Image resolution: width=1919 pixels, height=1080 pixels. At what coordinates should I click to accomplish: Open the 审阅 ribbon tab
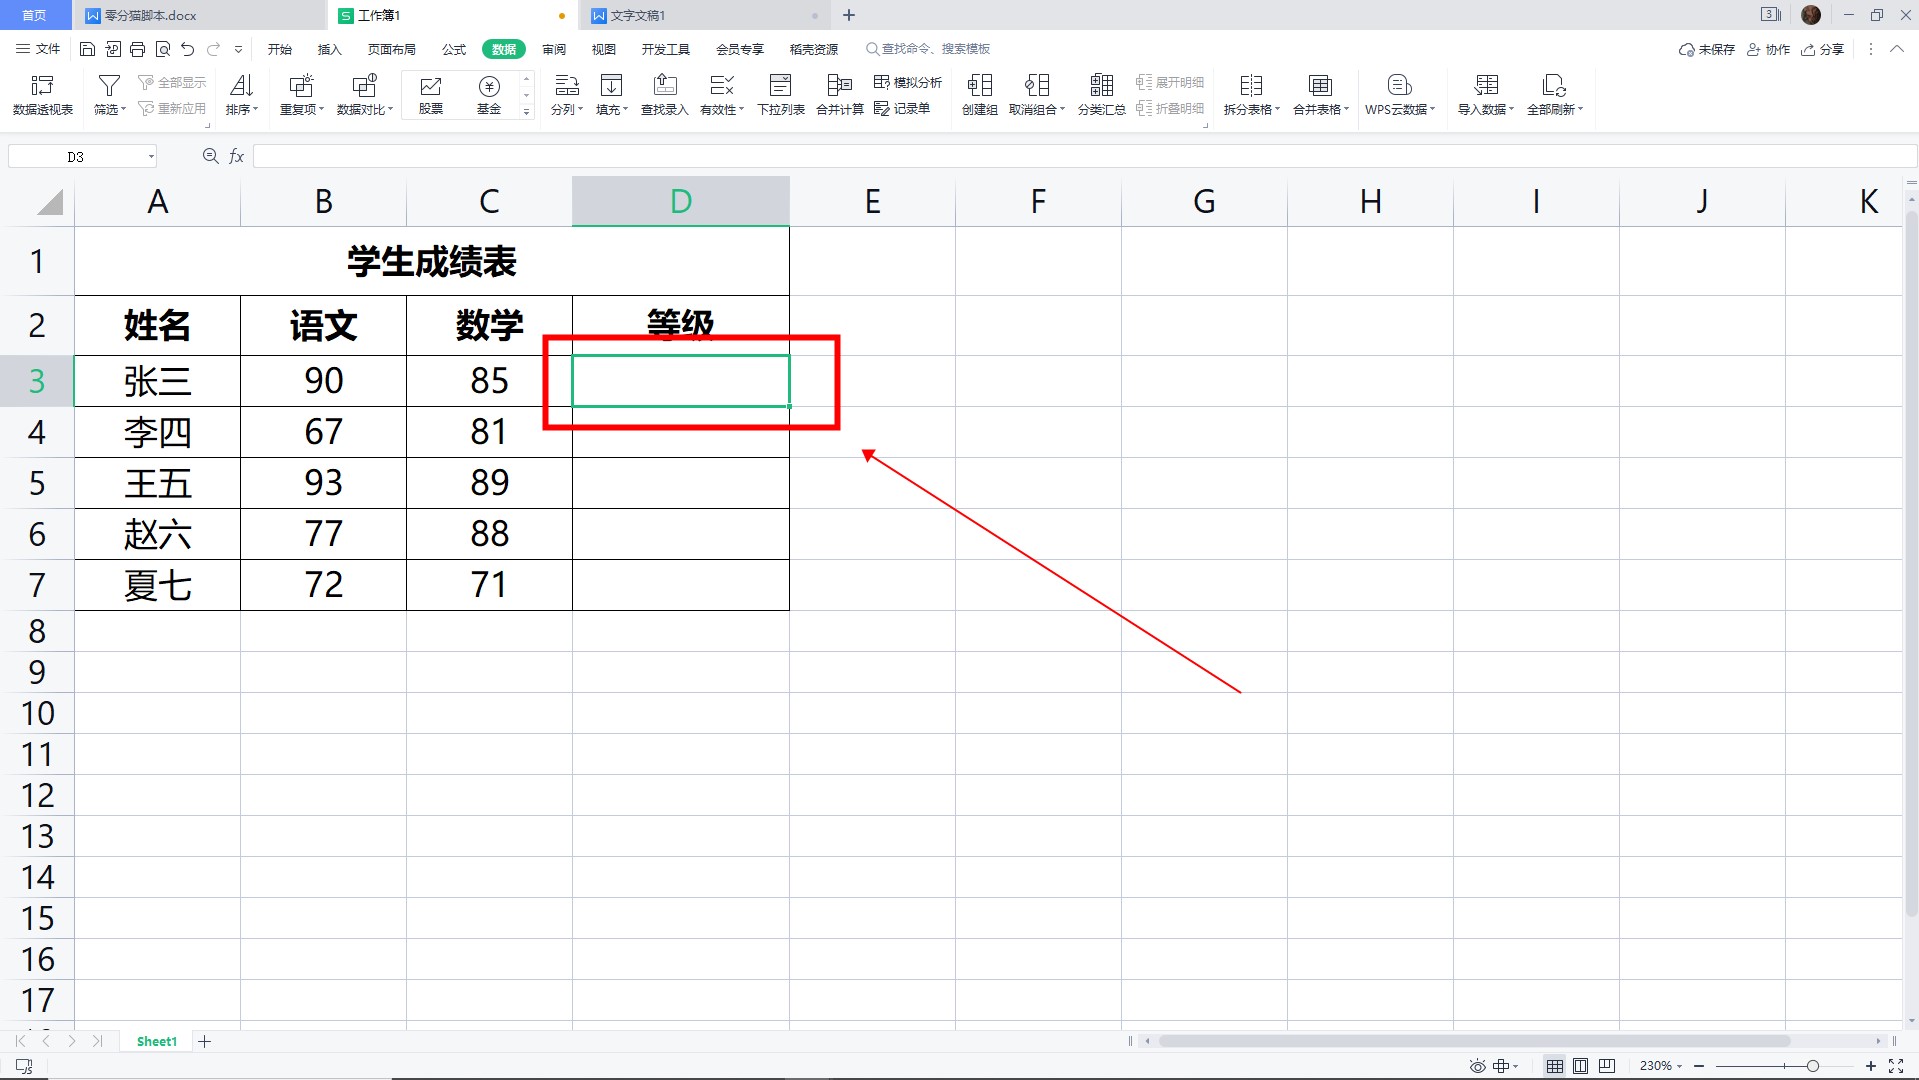pos(554,49)
